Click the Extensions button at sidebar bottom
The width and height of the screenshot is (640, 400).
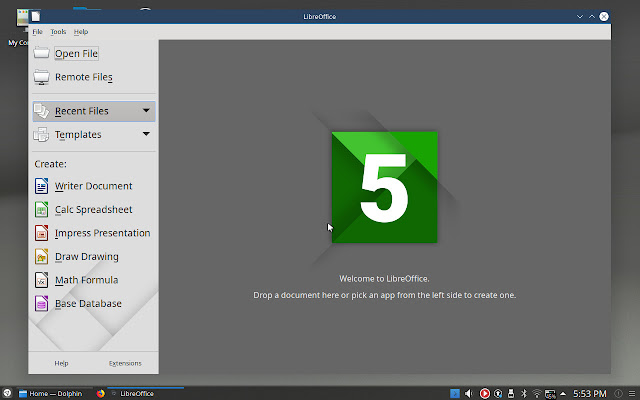125,363
